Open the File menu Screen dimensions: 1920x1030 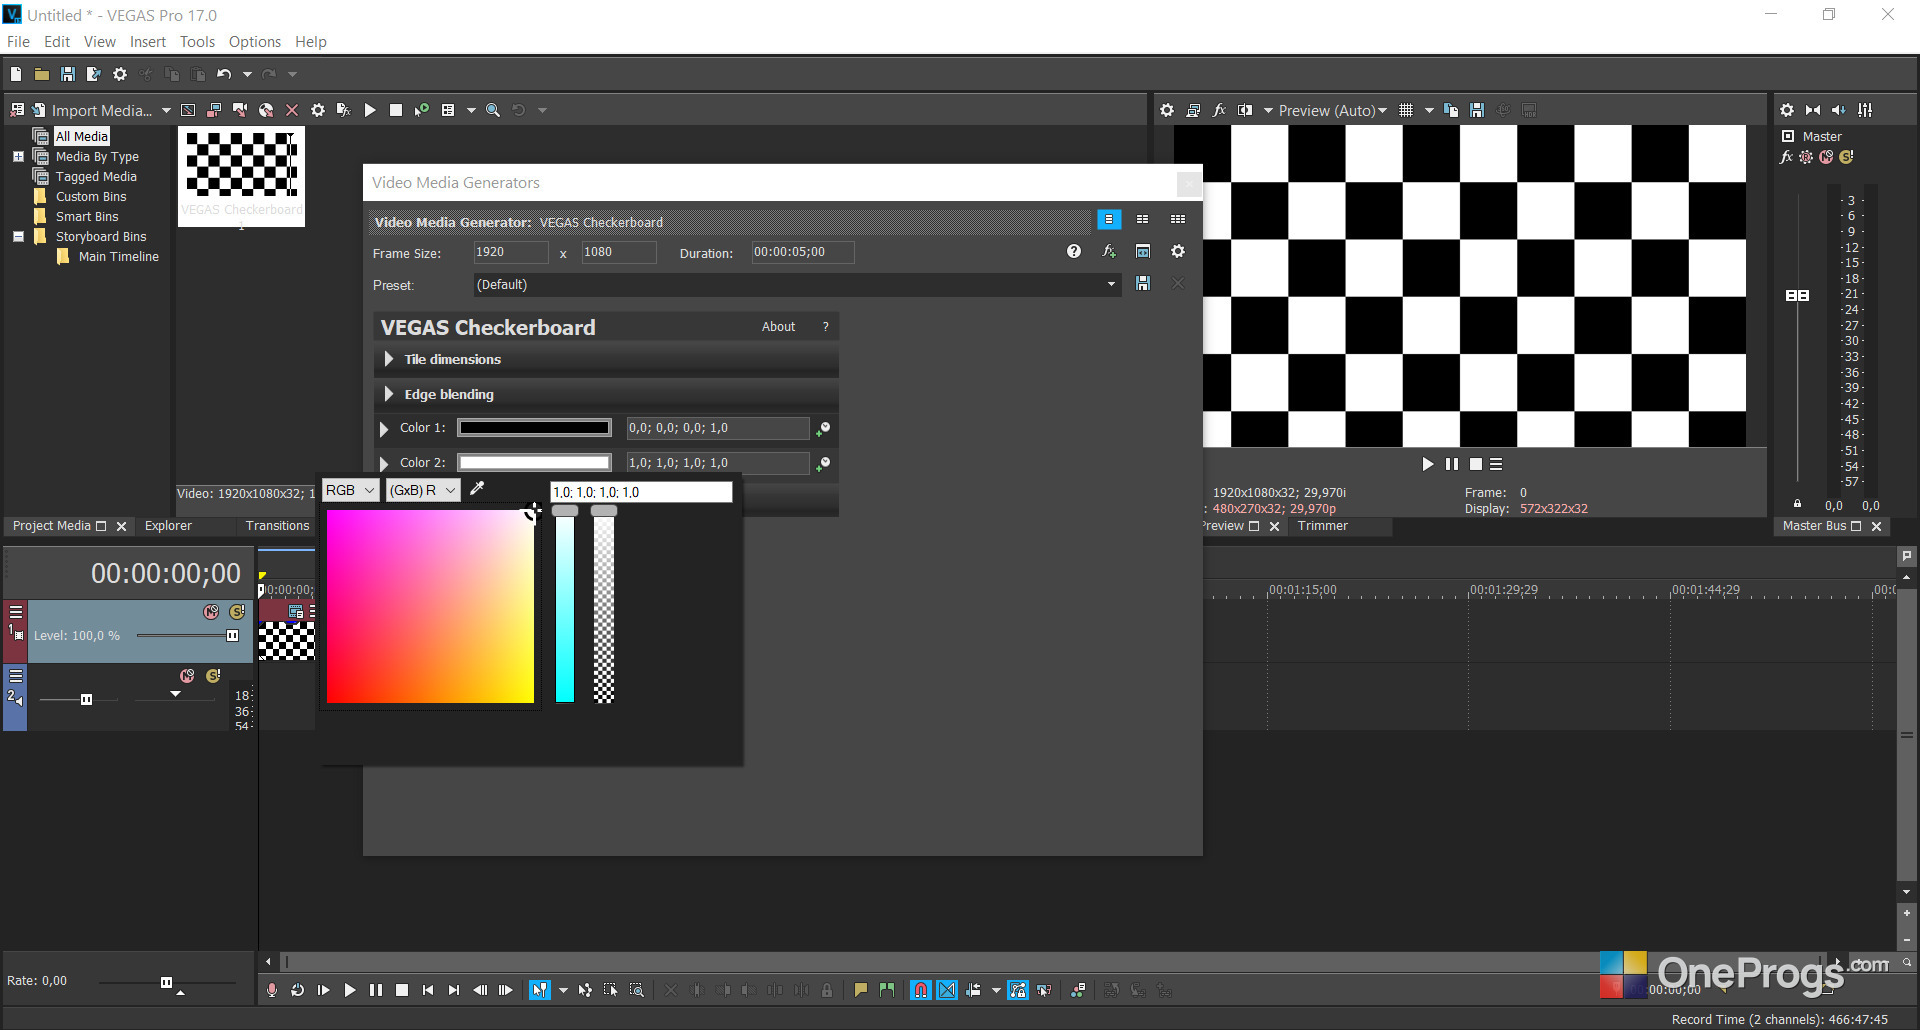click(x=18, y=41)
